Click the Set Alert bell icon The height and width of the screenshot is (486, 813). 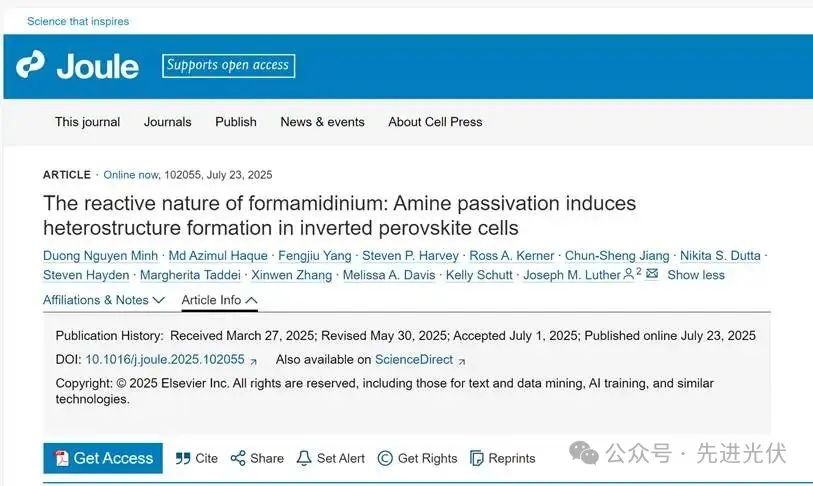tap(304, 458)
